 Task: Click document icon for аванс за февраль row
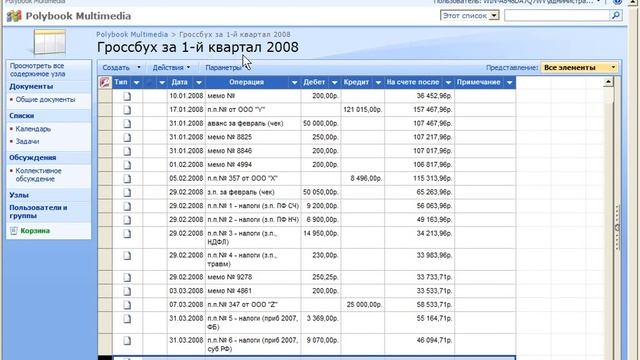[127, 124]
